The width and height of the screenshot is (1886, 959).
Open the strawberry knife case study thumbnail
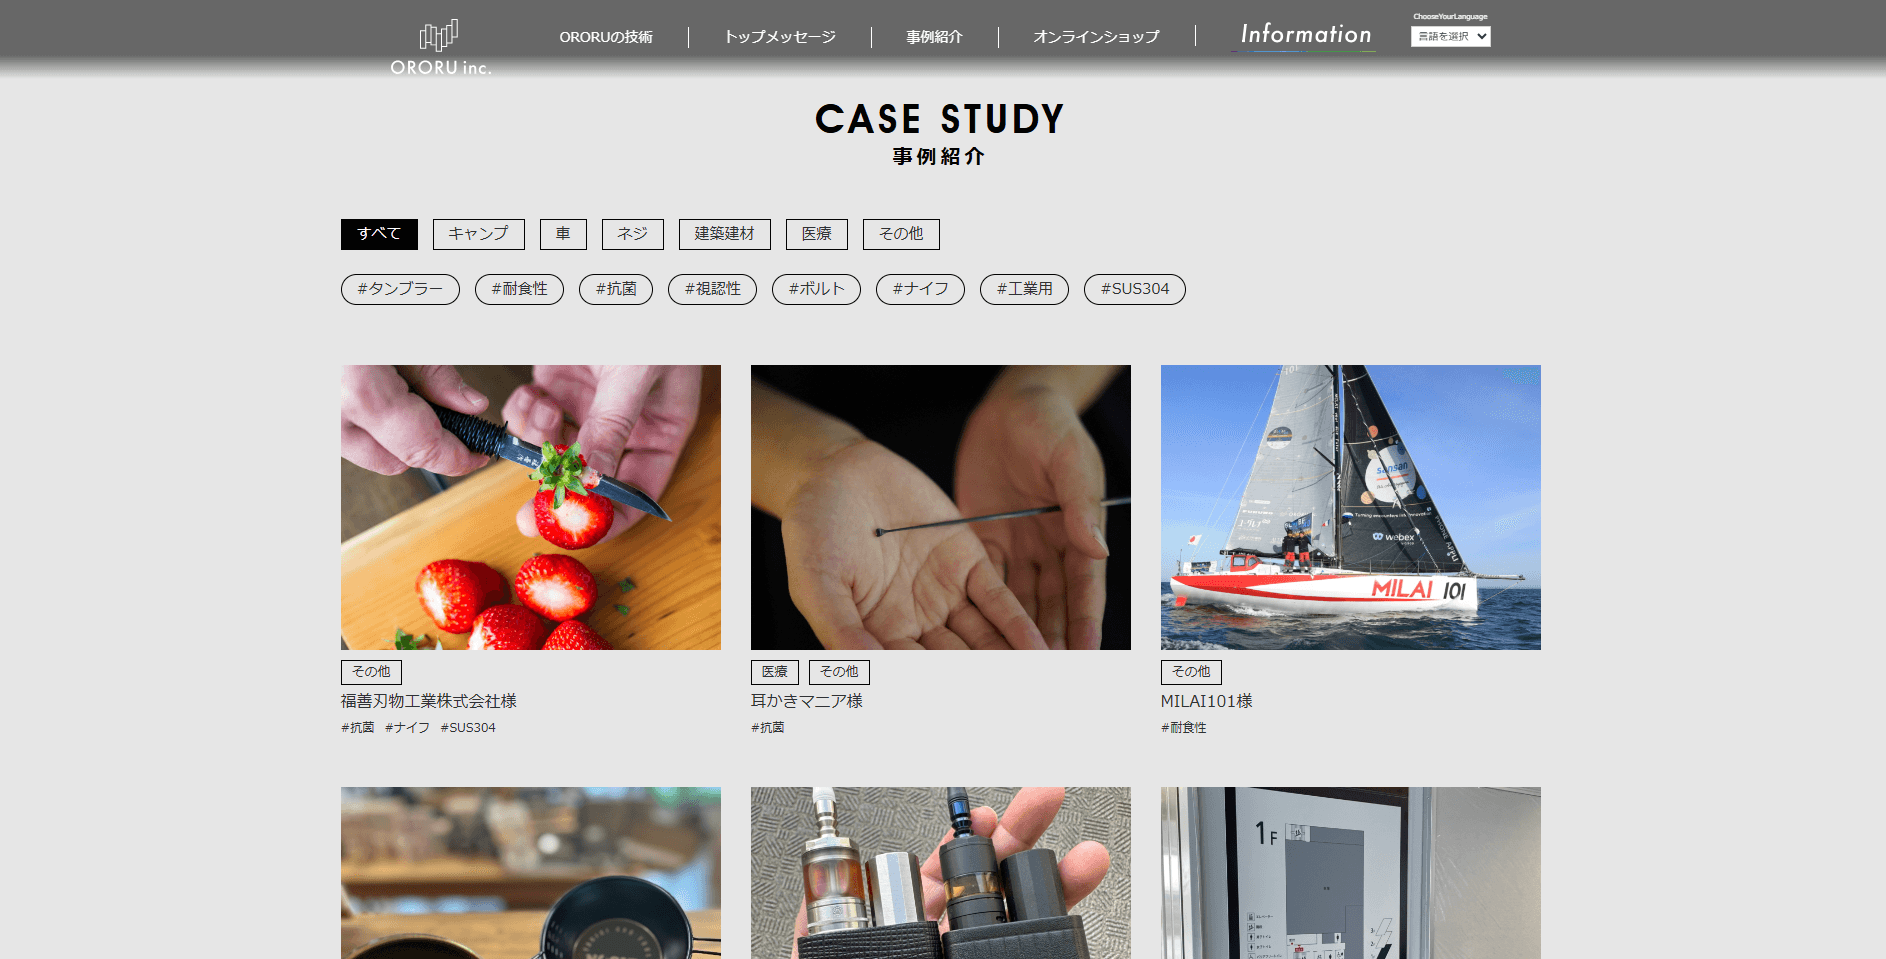(x=531, y=507)
